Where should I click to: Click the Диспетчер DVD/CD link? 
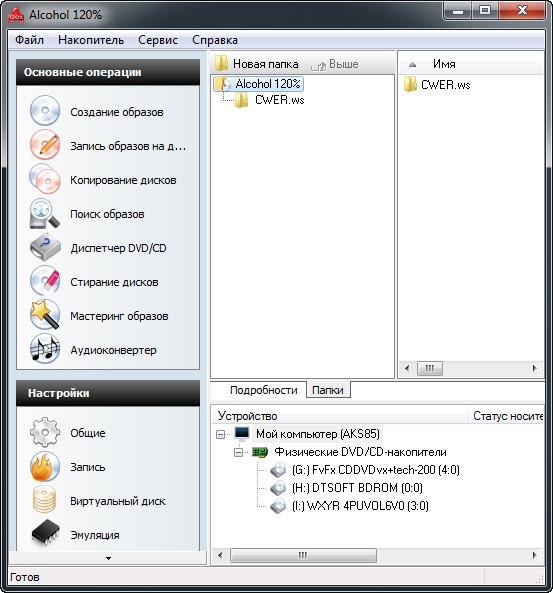coord(118,248)
